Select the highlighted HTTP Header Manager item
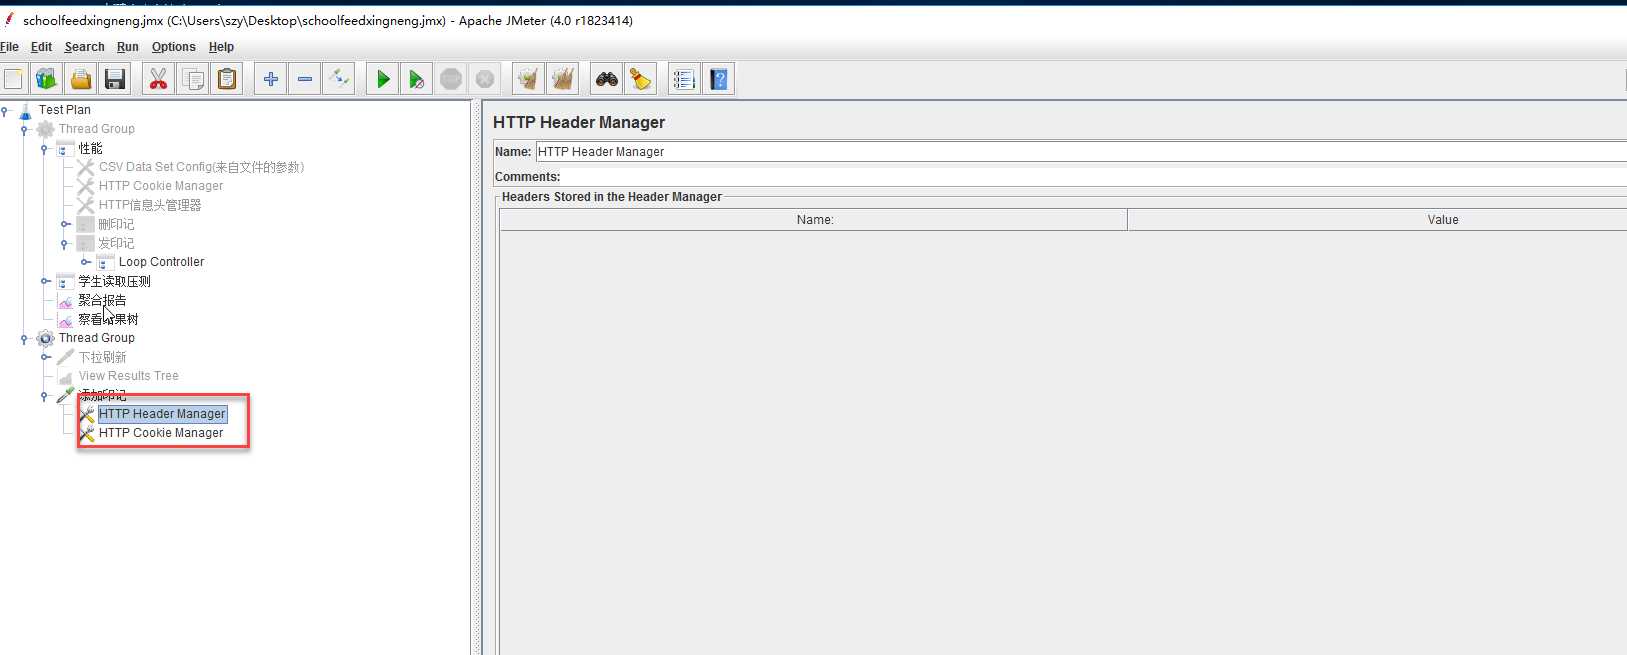 coord(162,414)
